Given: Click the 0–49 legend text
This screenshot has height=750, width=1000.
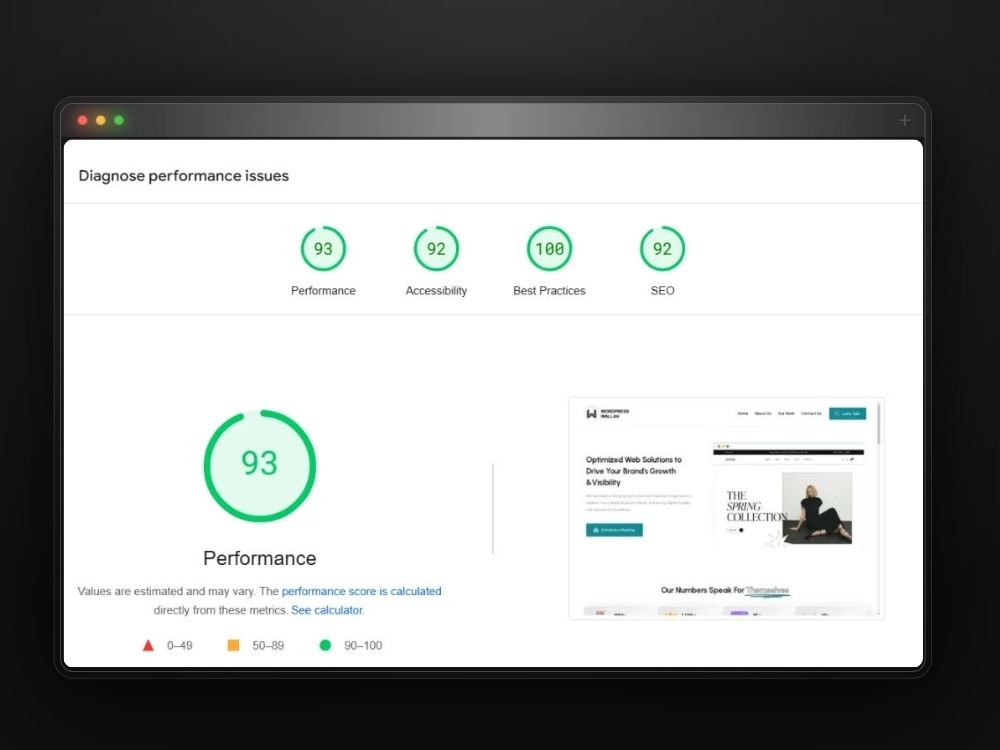Looking at the screenshot, I should pyautogui.click(x=180, y=645).
